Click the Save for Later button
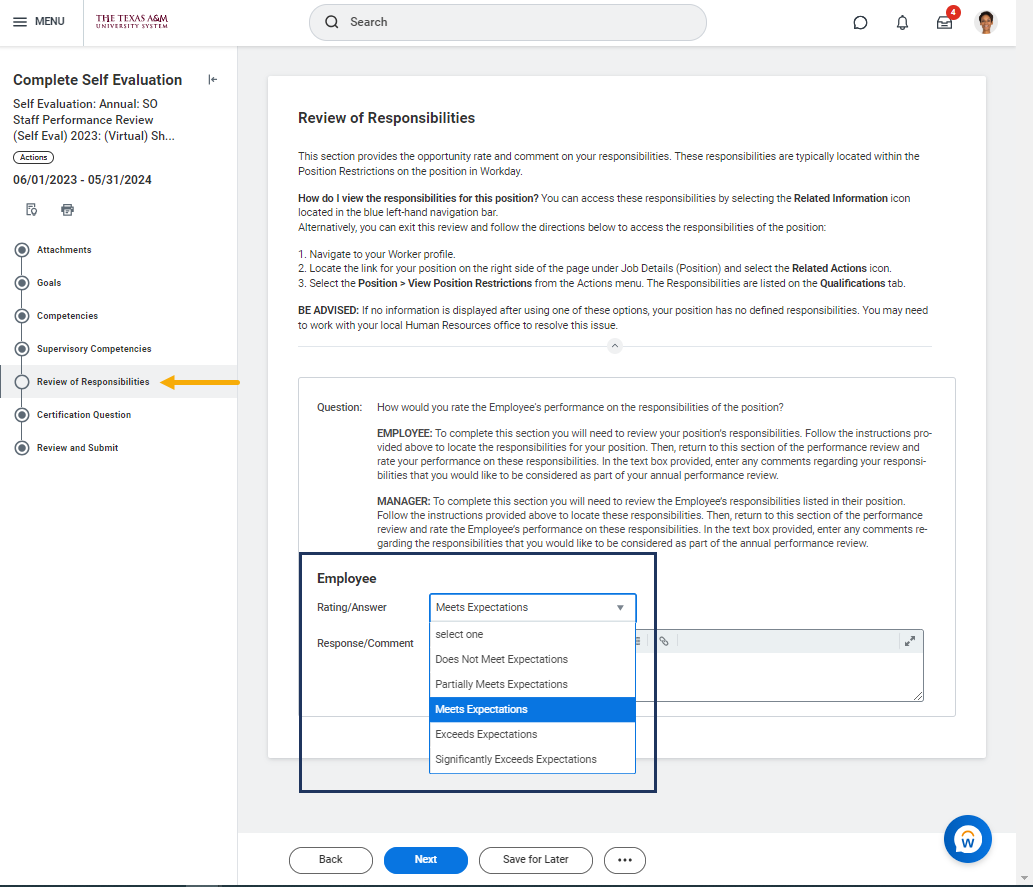The width and height of the screenshot is (1033, 887). pyautogui.click(x=535, y=860)
